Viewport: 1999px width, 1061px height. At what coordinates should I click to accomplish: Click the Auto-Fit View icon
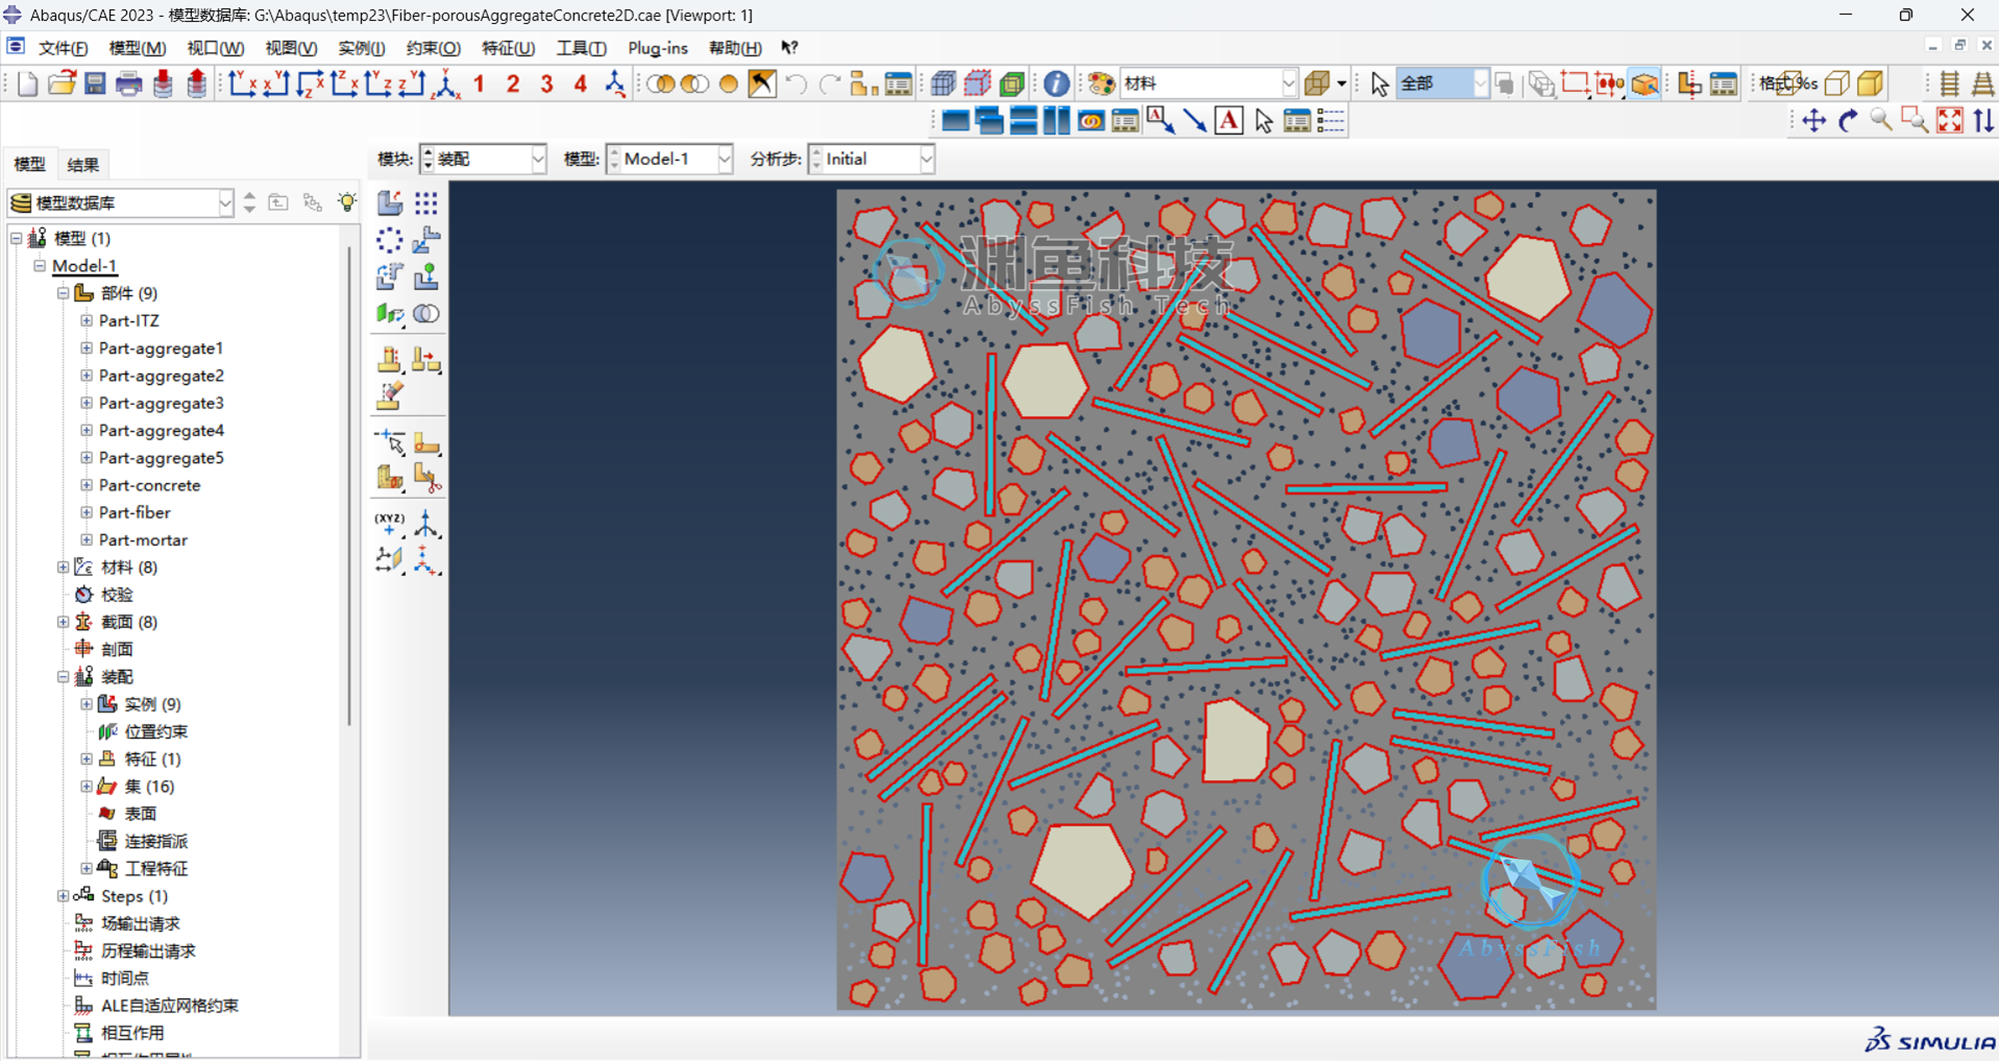[1949, 121]
